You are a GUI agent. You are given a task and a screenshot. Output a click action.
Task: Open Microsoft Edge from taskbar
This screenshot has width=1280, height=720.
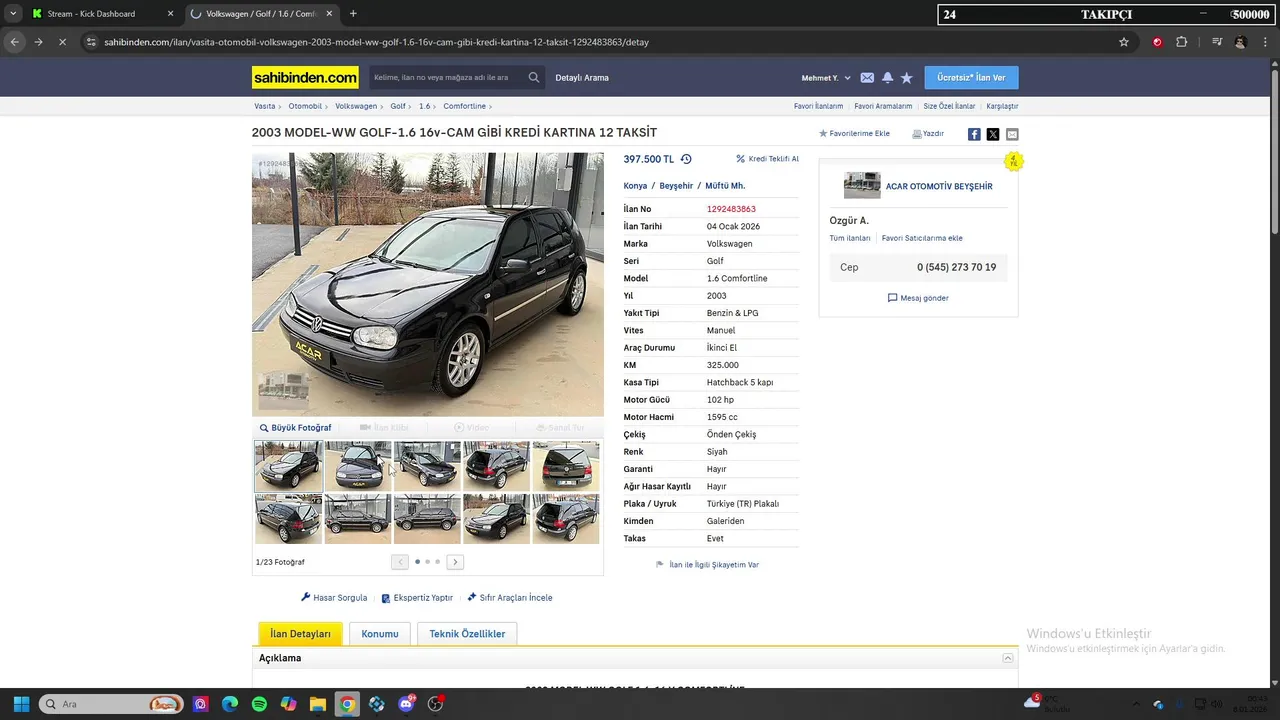(x=230, y=704)
